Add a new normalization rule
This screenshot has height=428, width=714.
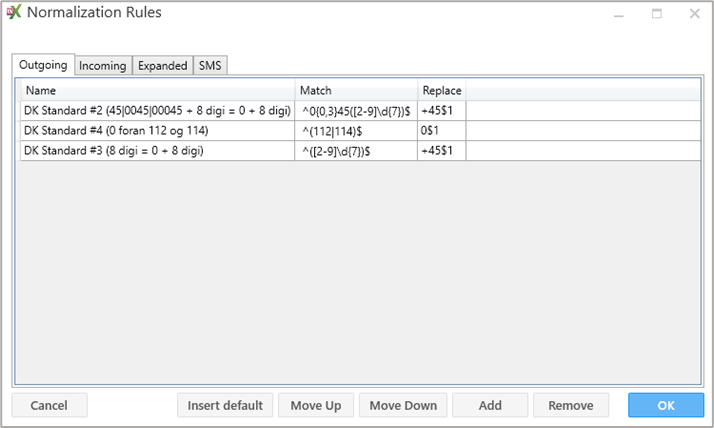tap(490, 405)
